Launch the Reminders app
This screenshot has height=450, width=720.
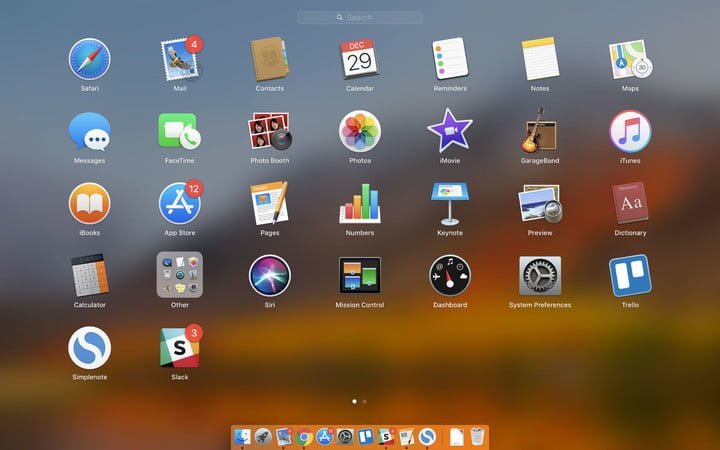[x=450, y=59]
